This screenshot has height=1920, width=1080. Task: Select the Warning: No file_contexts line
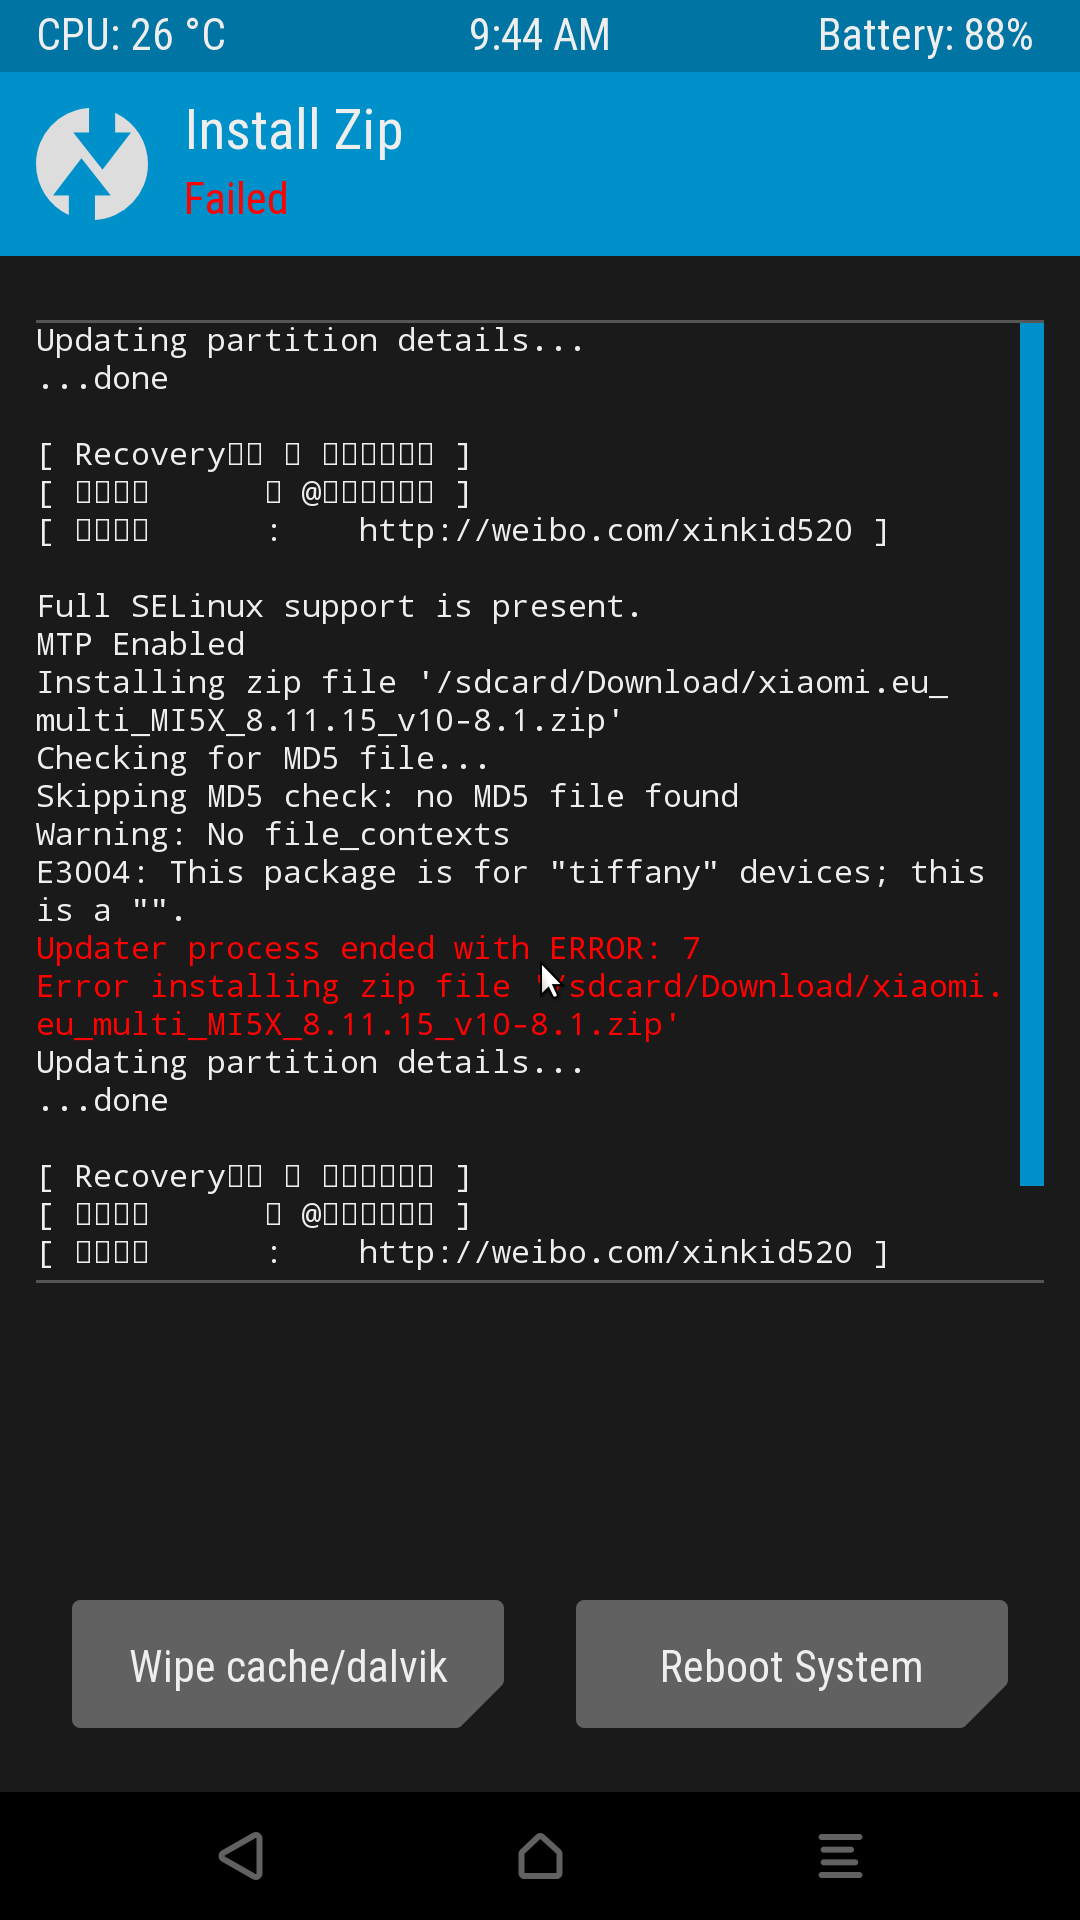(273, 834)
